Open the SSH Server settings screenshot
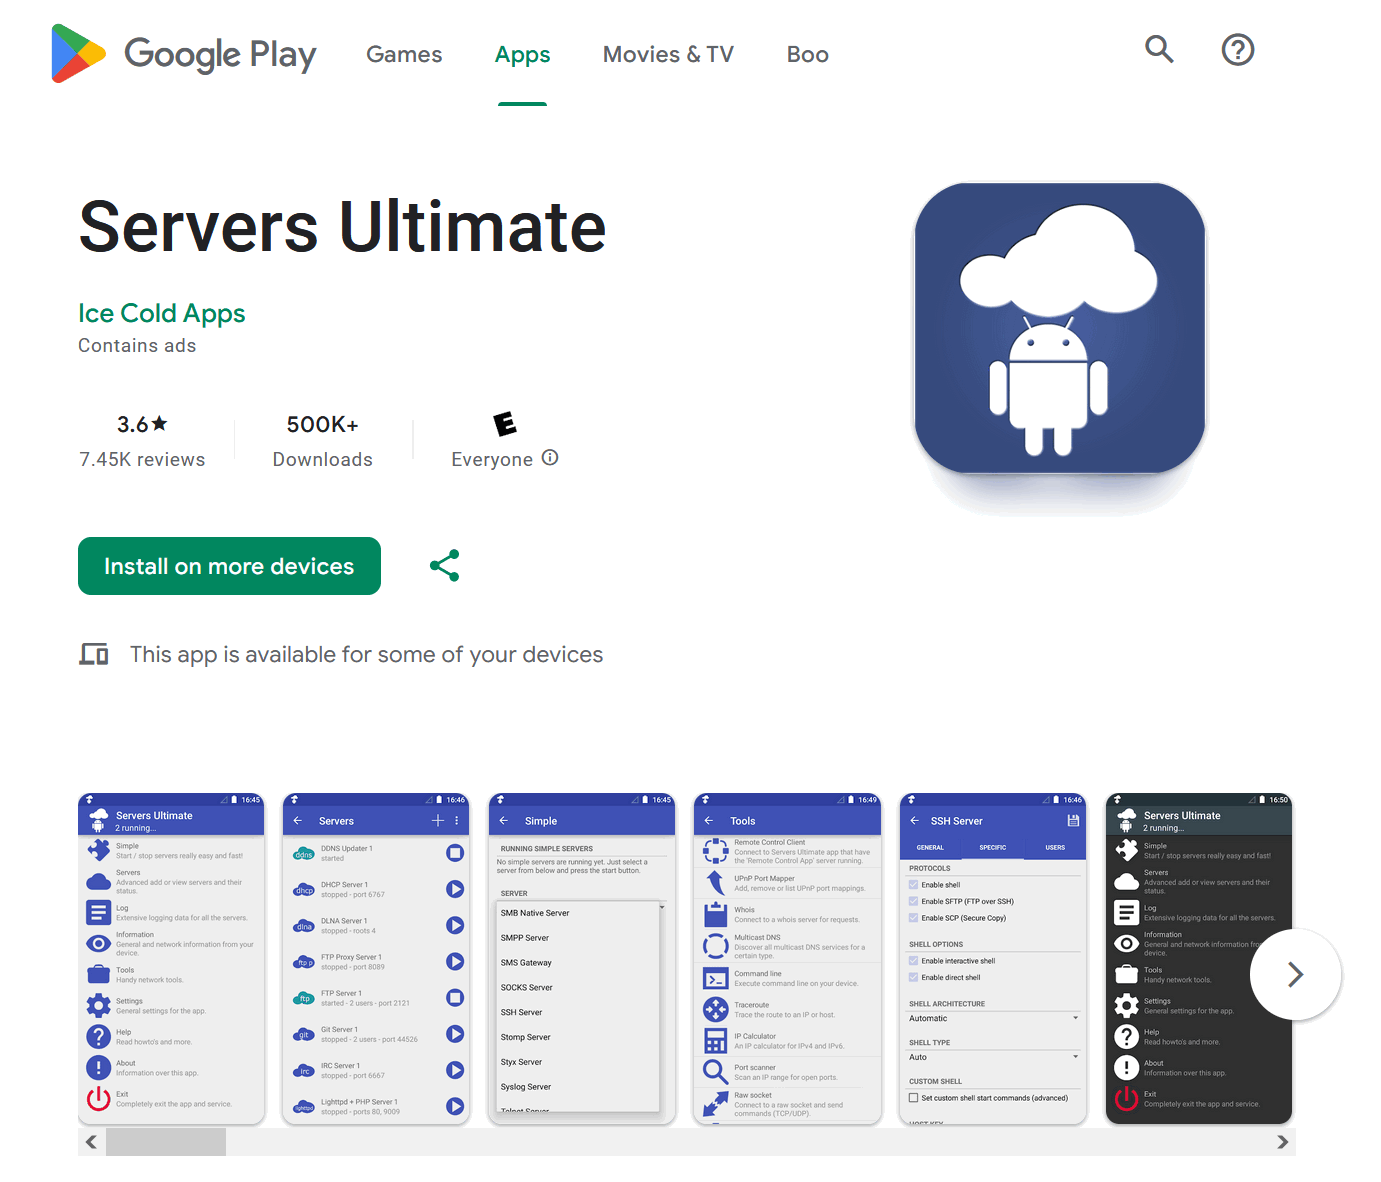1381x1182 pixels. [993, 959]
